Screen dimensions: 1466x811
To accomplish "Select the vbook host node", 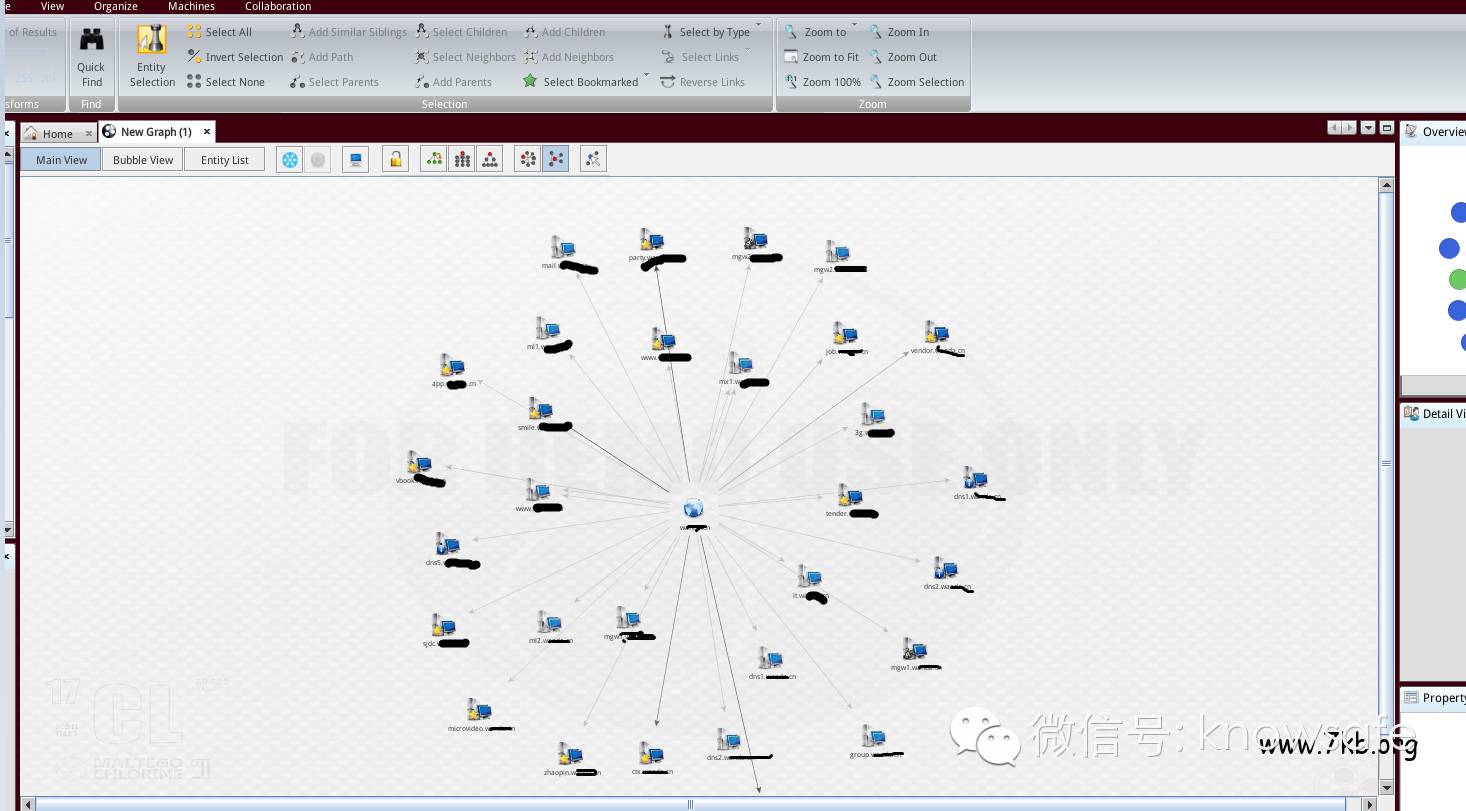I will pos(419,463).
